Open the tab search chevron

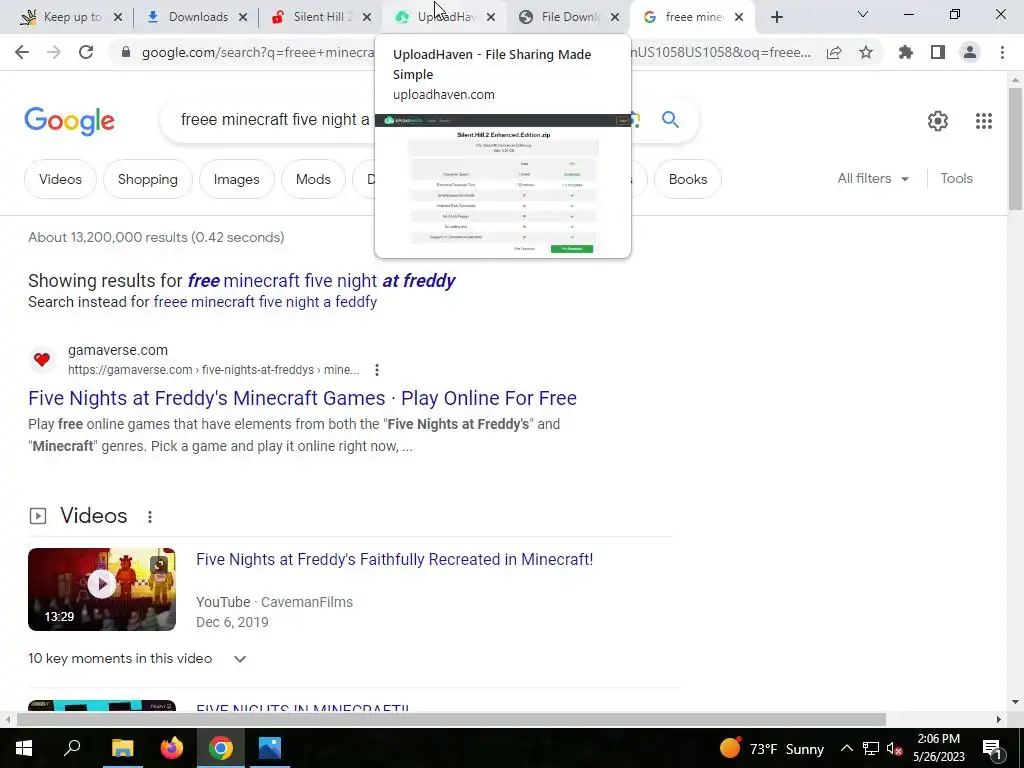coord(863,14)
